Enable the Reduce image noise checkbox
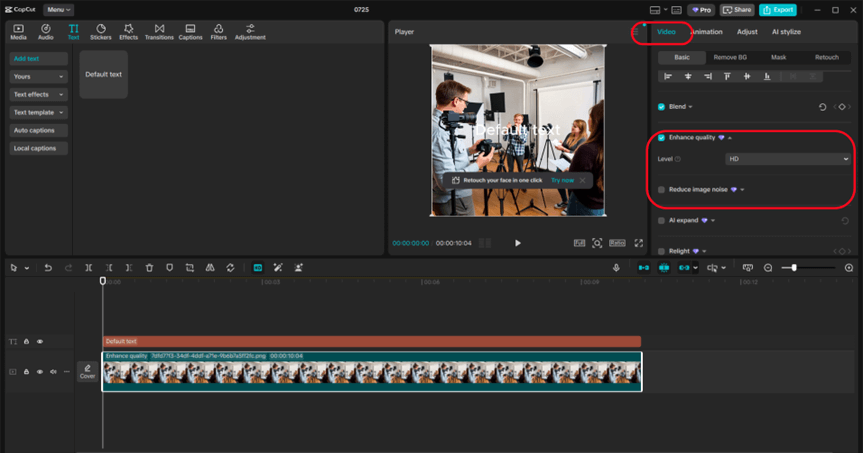 click(661, 189)
